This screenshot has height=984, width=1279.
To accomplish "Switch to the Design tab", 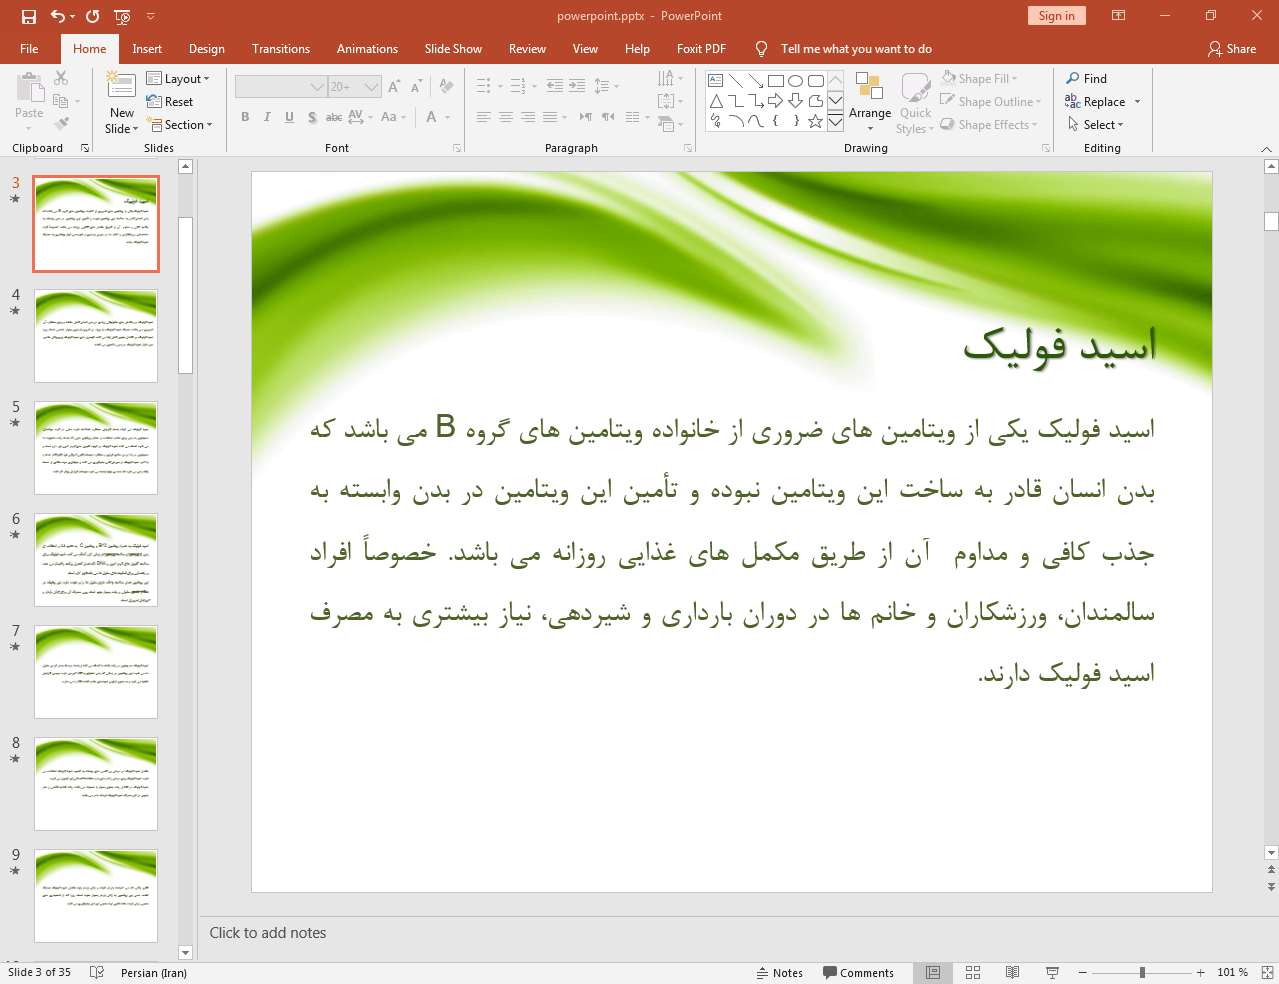I will pos(207,49).
